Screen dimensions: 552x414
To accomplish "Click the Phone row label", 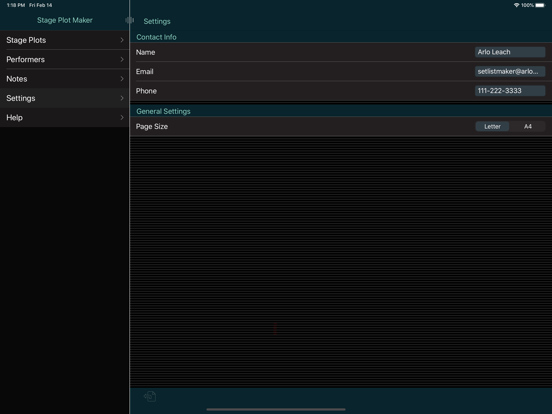I will point(146,91).
